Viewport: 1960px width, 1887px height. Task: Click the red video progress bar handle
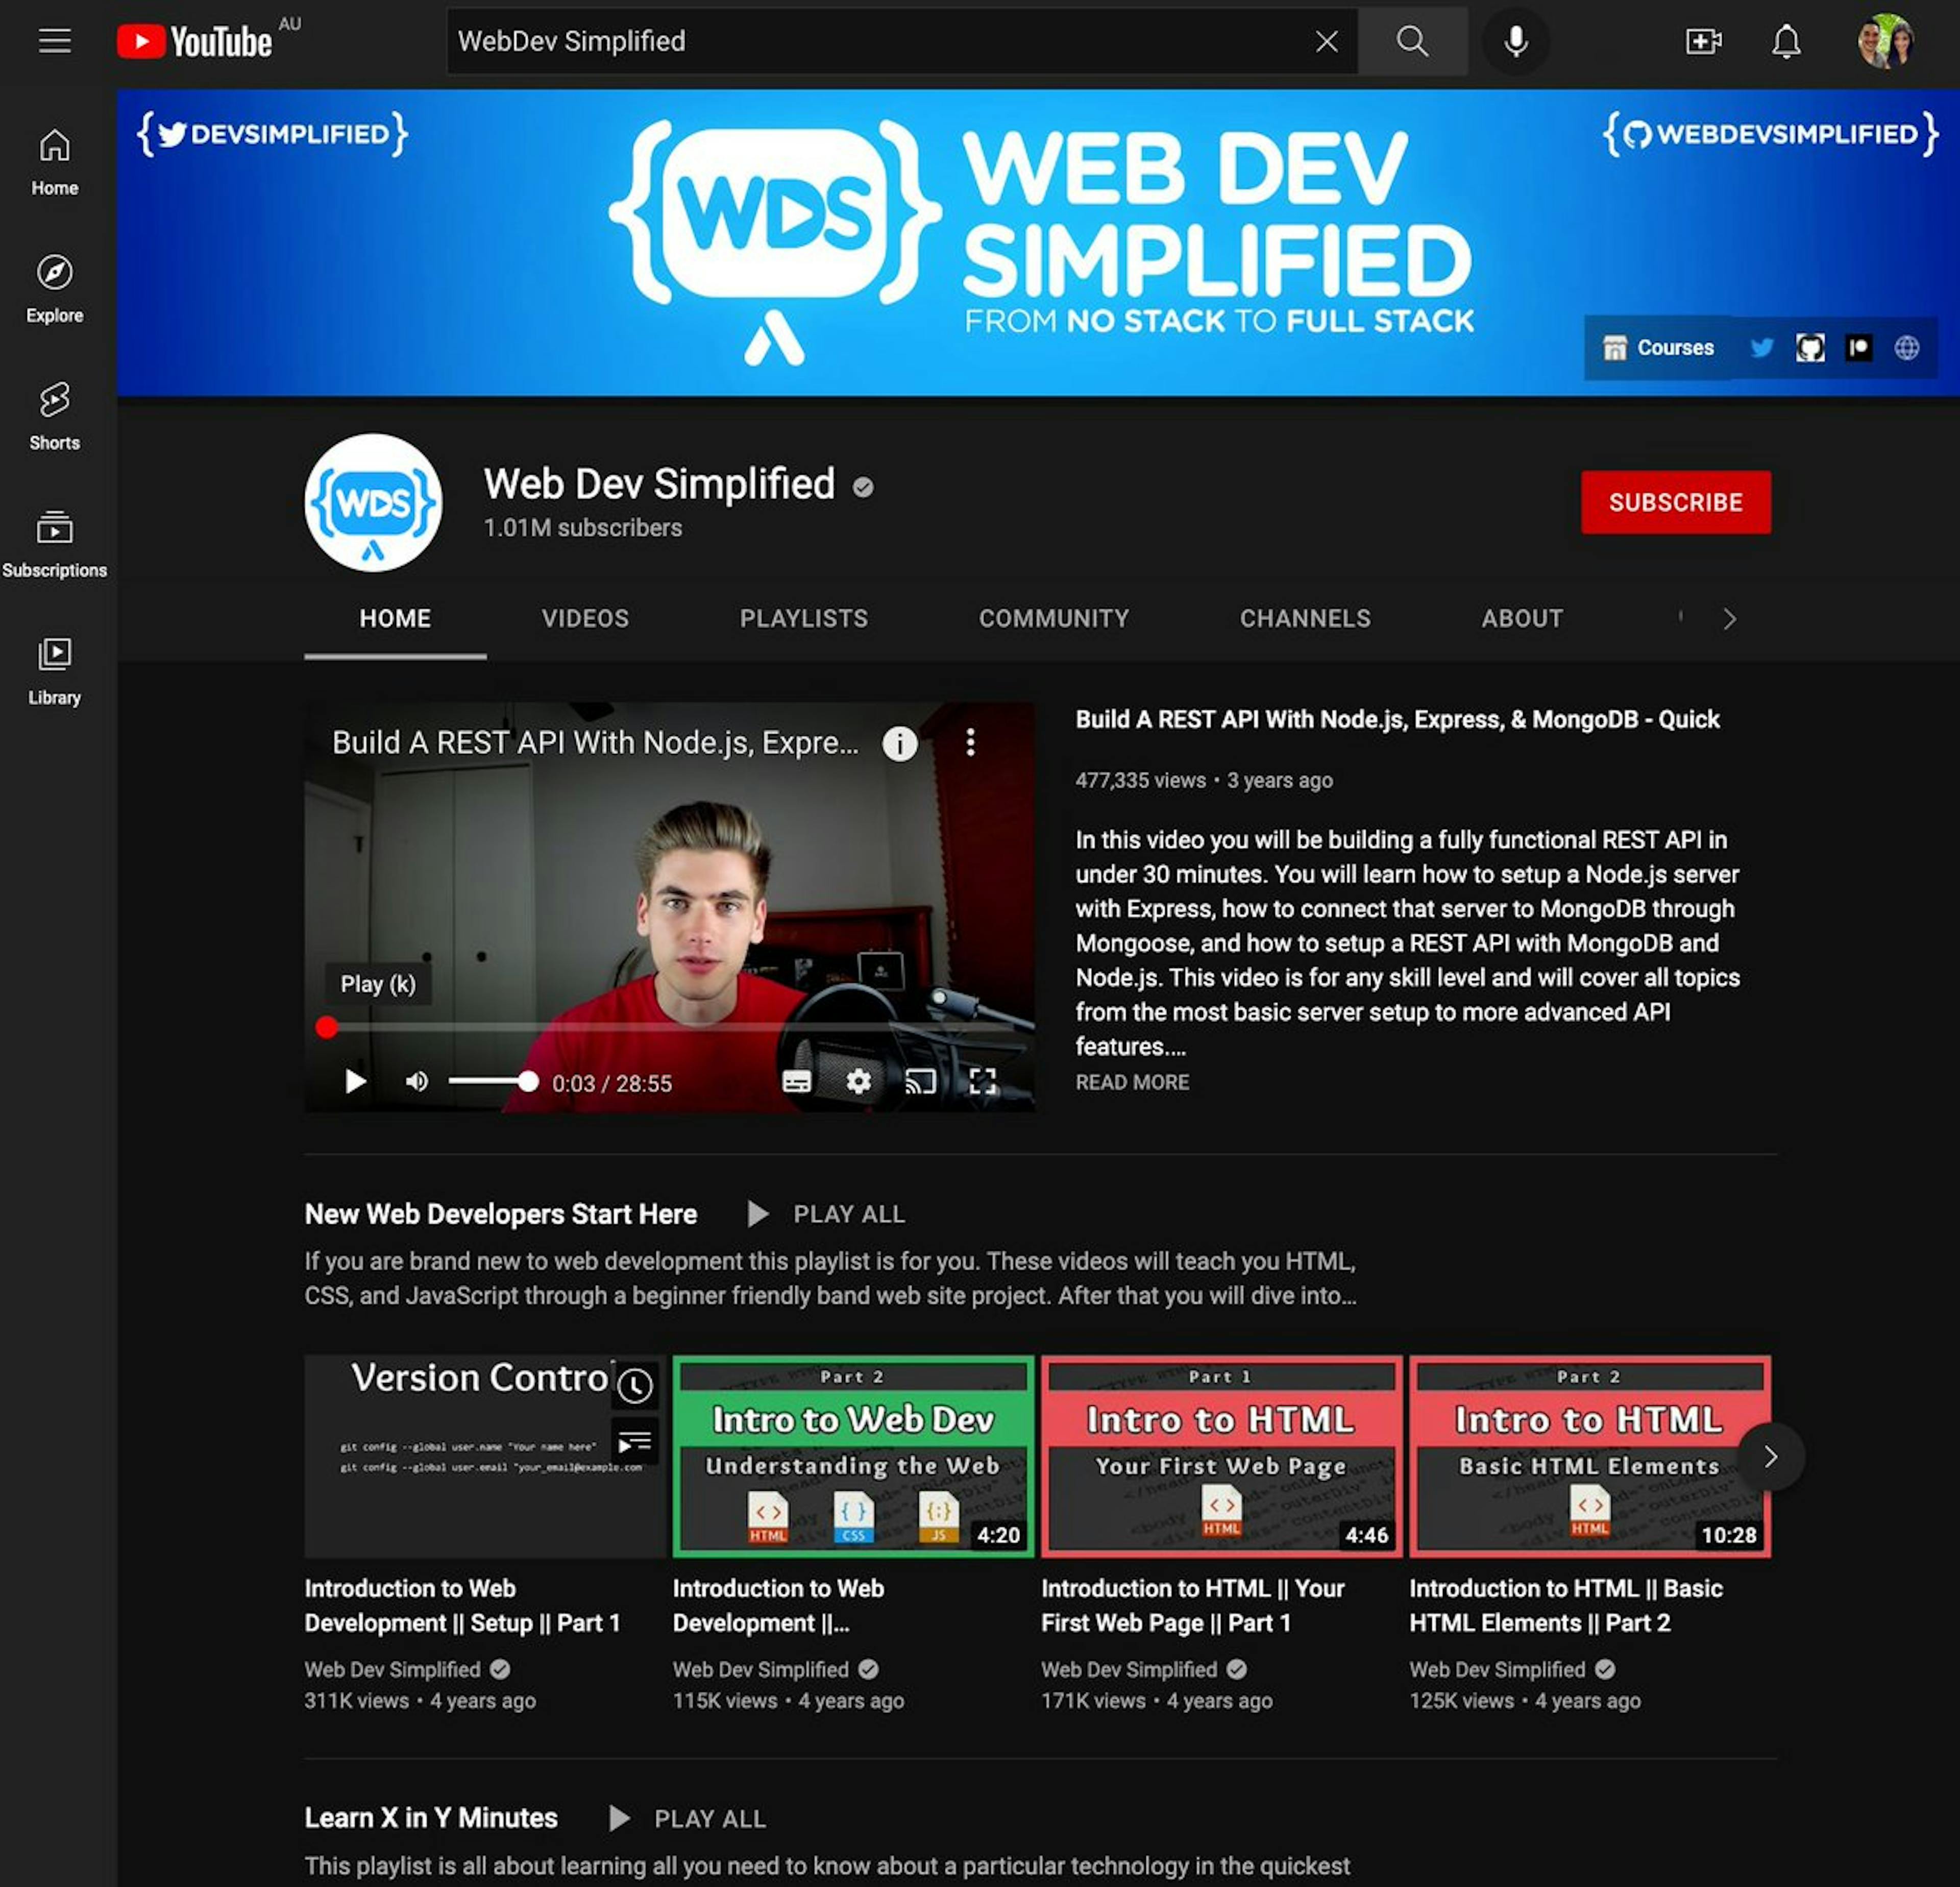326,1027
